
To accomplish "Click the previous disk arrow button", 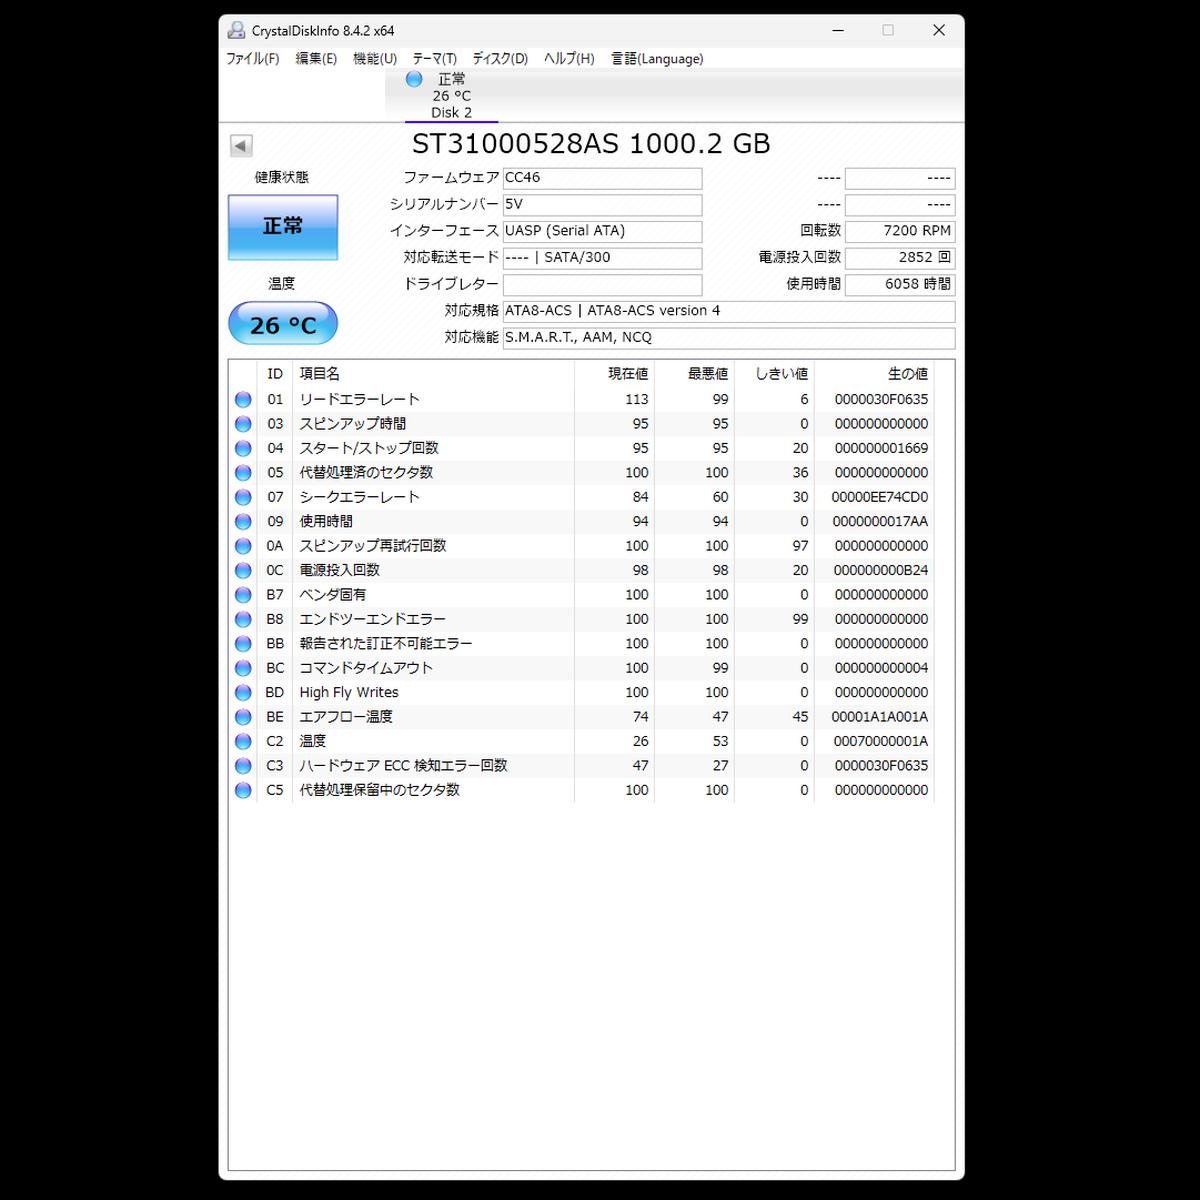I will (241, 146).
